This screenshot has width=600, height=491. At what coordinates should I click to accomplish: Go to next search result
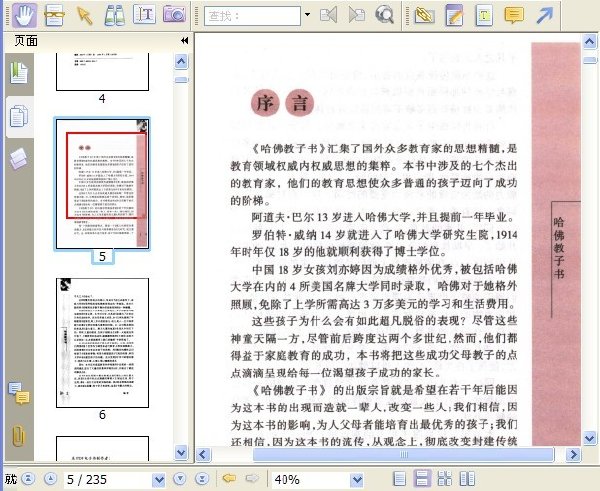pos(357,16)
